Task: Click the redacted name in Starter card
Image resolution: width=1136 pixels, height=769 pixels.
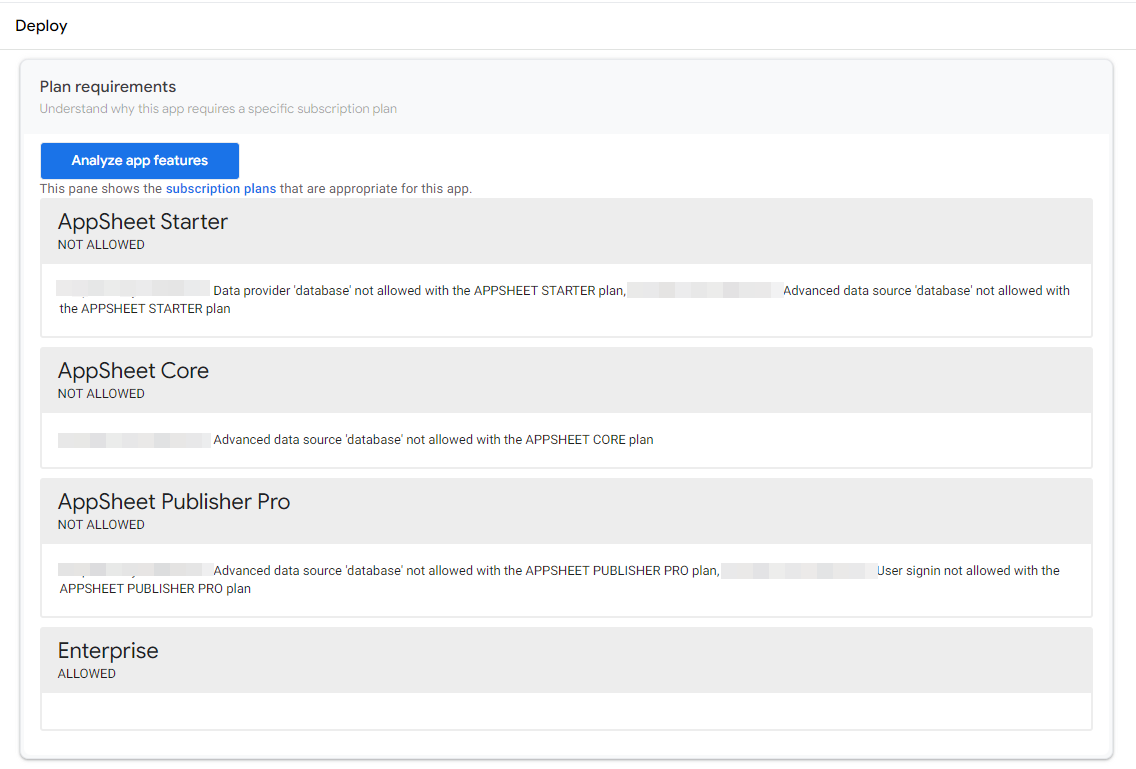Action: (x=132, y=290)
